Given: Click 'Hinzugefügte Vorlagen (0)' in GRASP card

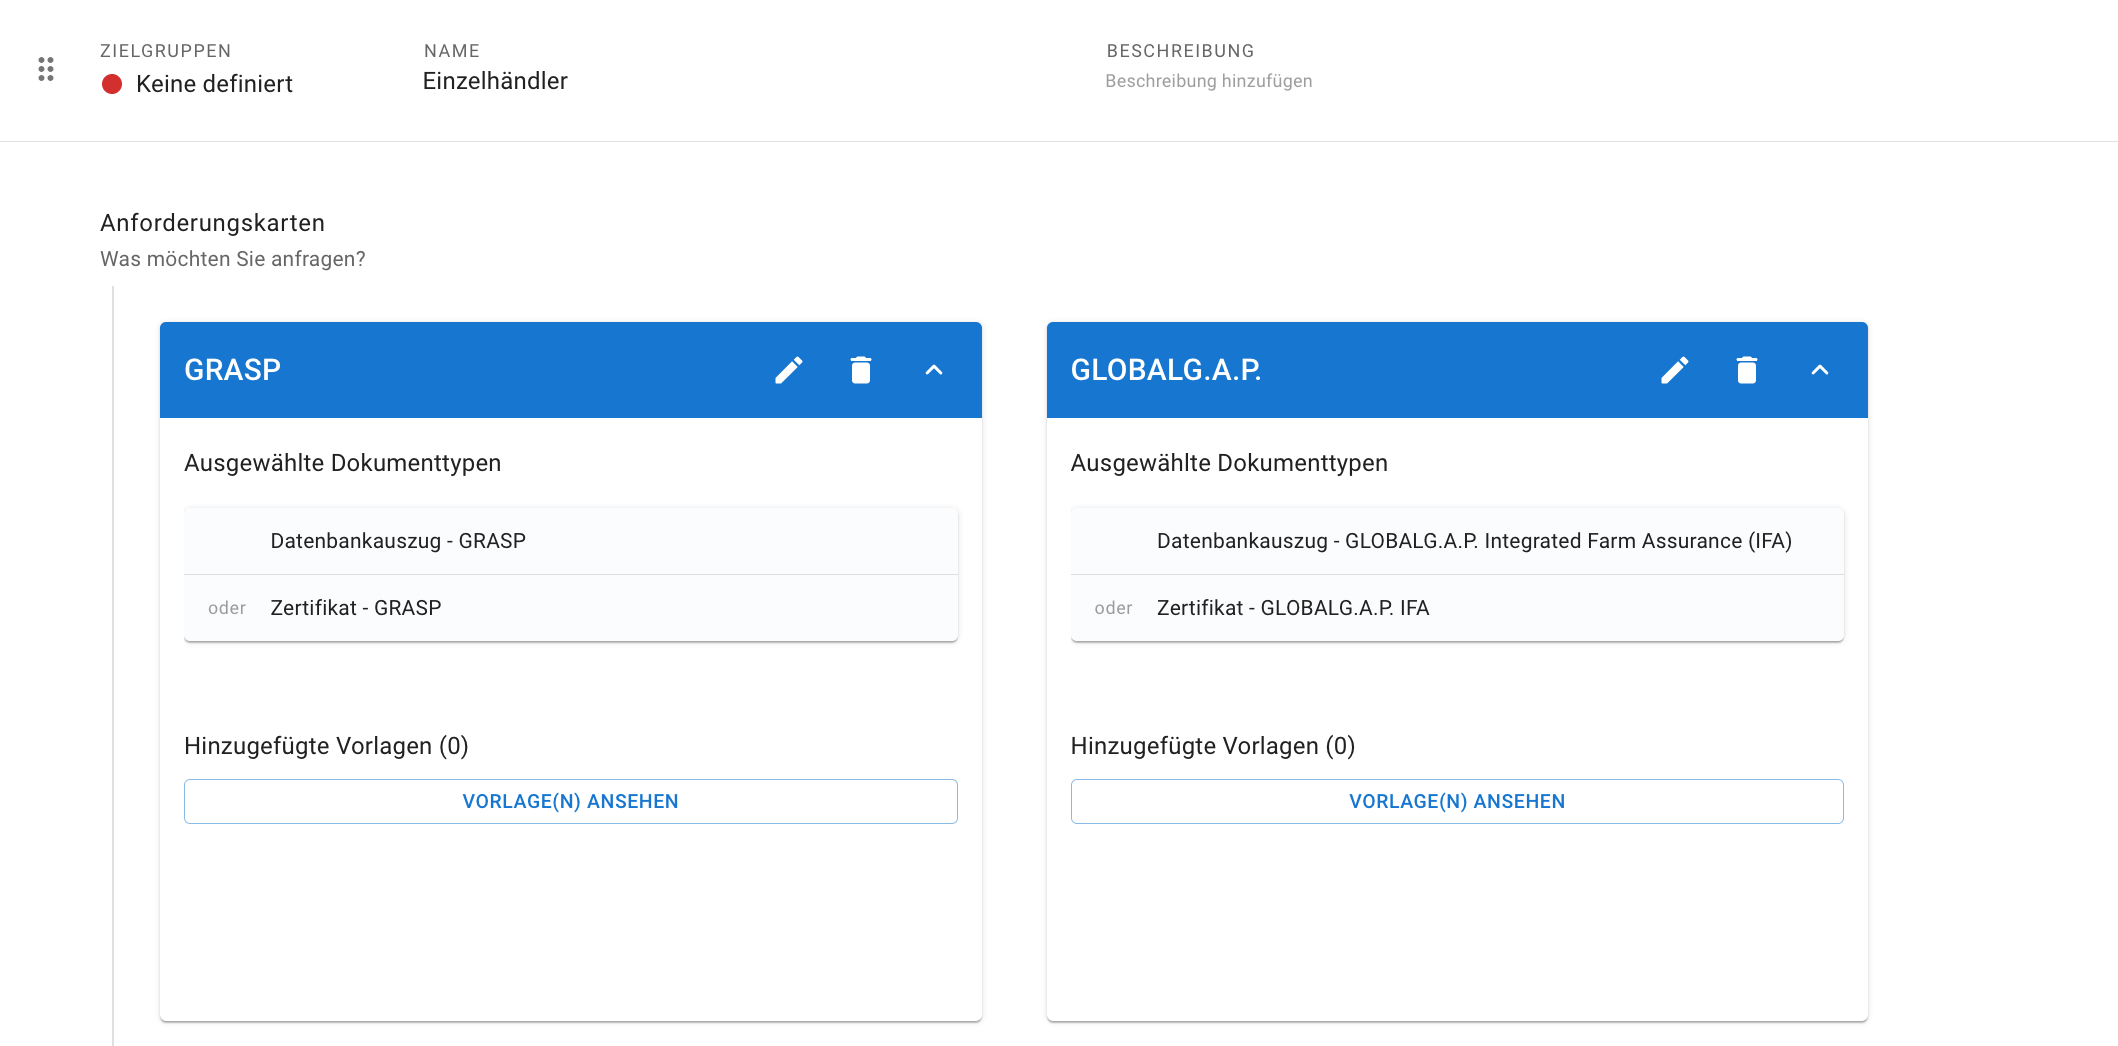Looking at the screenshot, I should (326, 746).
